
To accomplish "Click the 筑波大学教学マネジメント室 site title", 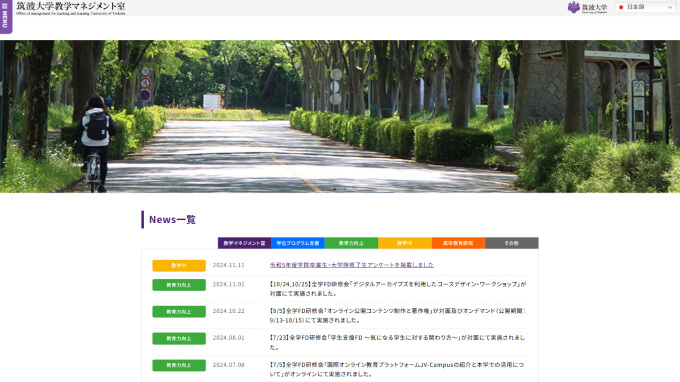I will pos(71,8).
